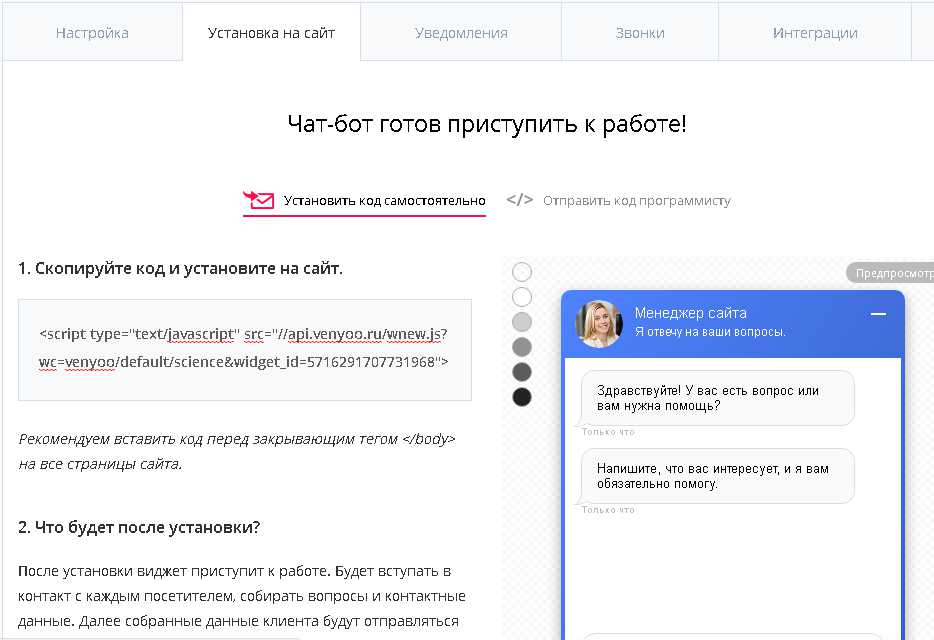
Task: Choose Установить код самостоятельно option
Action: click(x=384, y=200)
